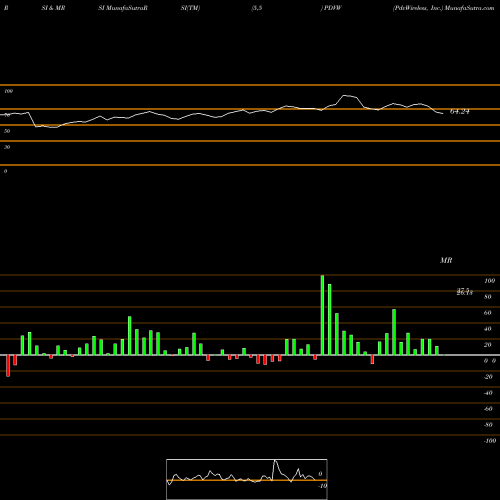Click the 20 label on MR axis

pos(488,345)
